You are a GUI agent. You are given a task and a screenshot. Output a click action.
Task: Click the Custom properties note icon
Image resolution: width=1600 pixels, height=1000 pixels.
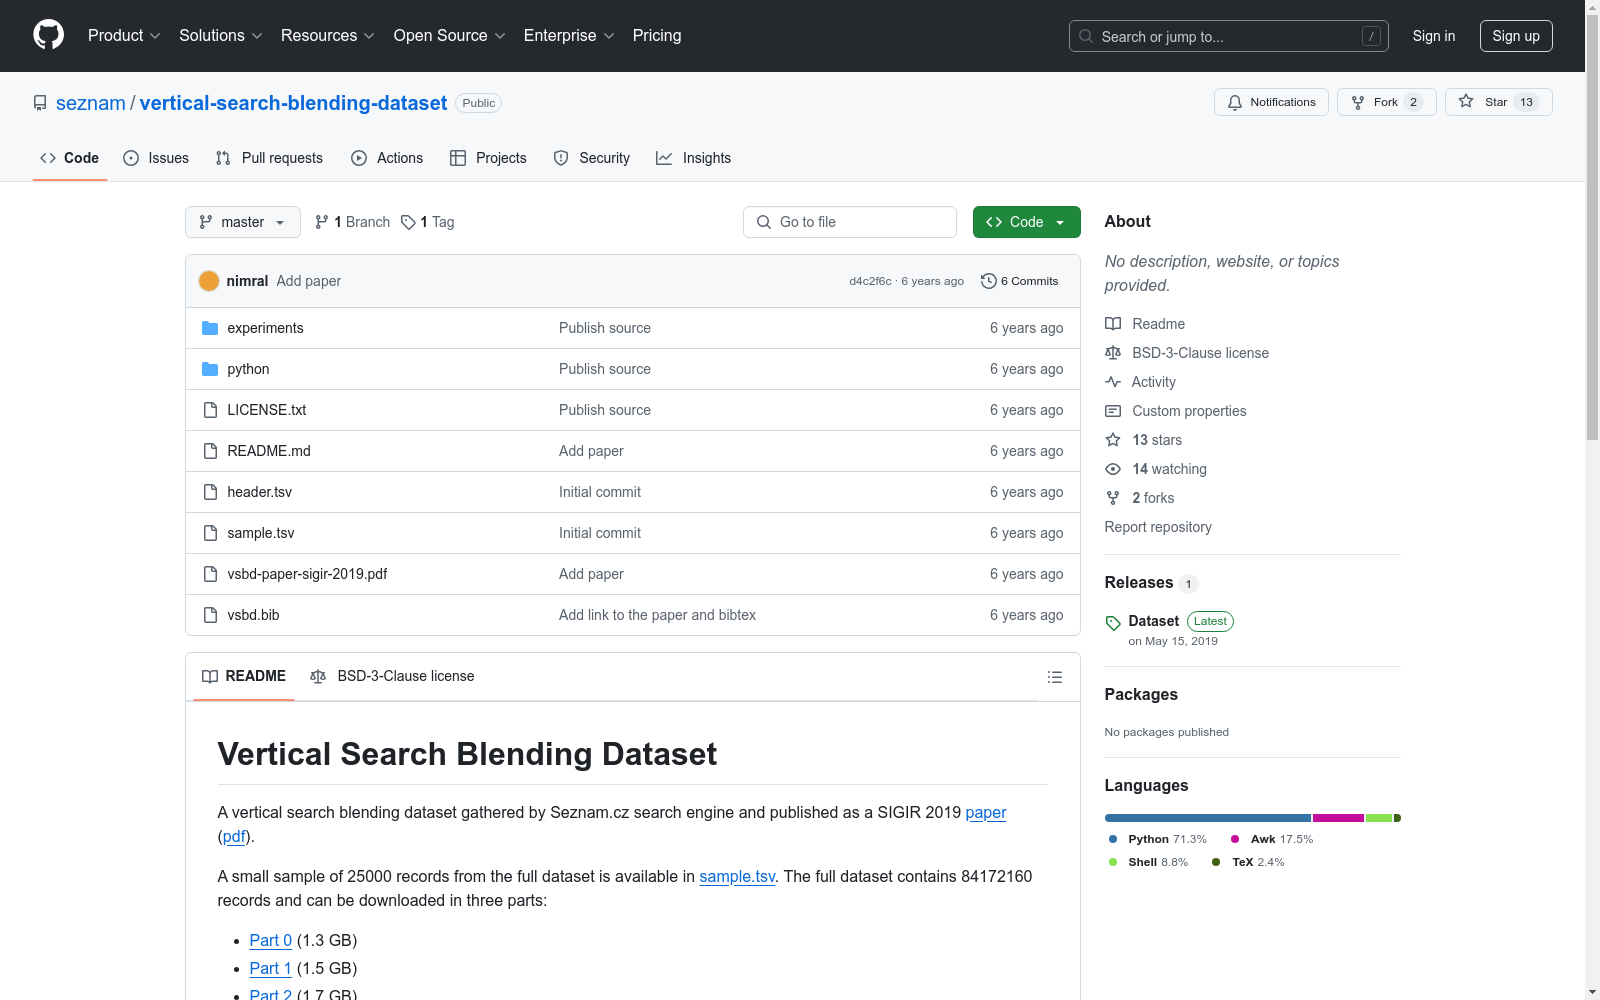coord(1113,411)
